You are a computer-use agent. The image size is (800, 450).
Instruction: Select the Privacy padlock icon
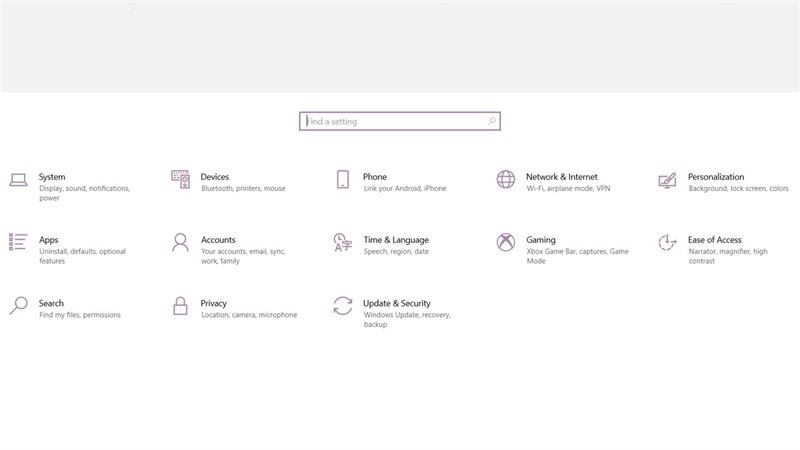tap(180, 305)
